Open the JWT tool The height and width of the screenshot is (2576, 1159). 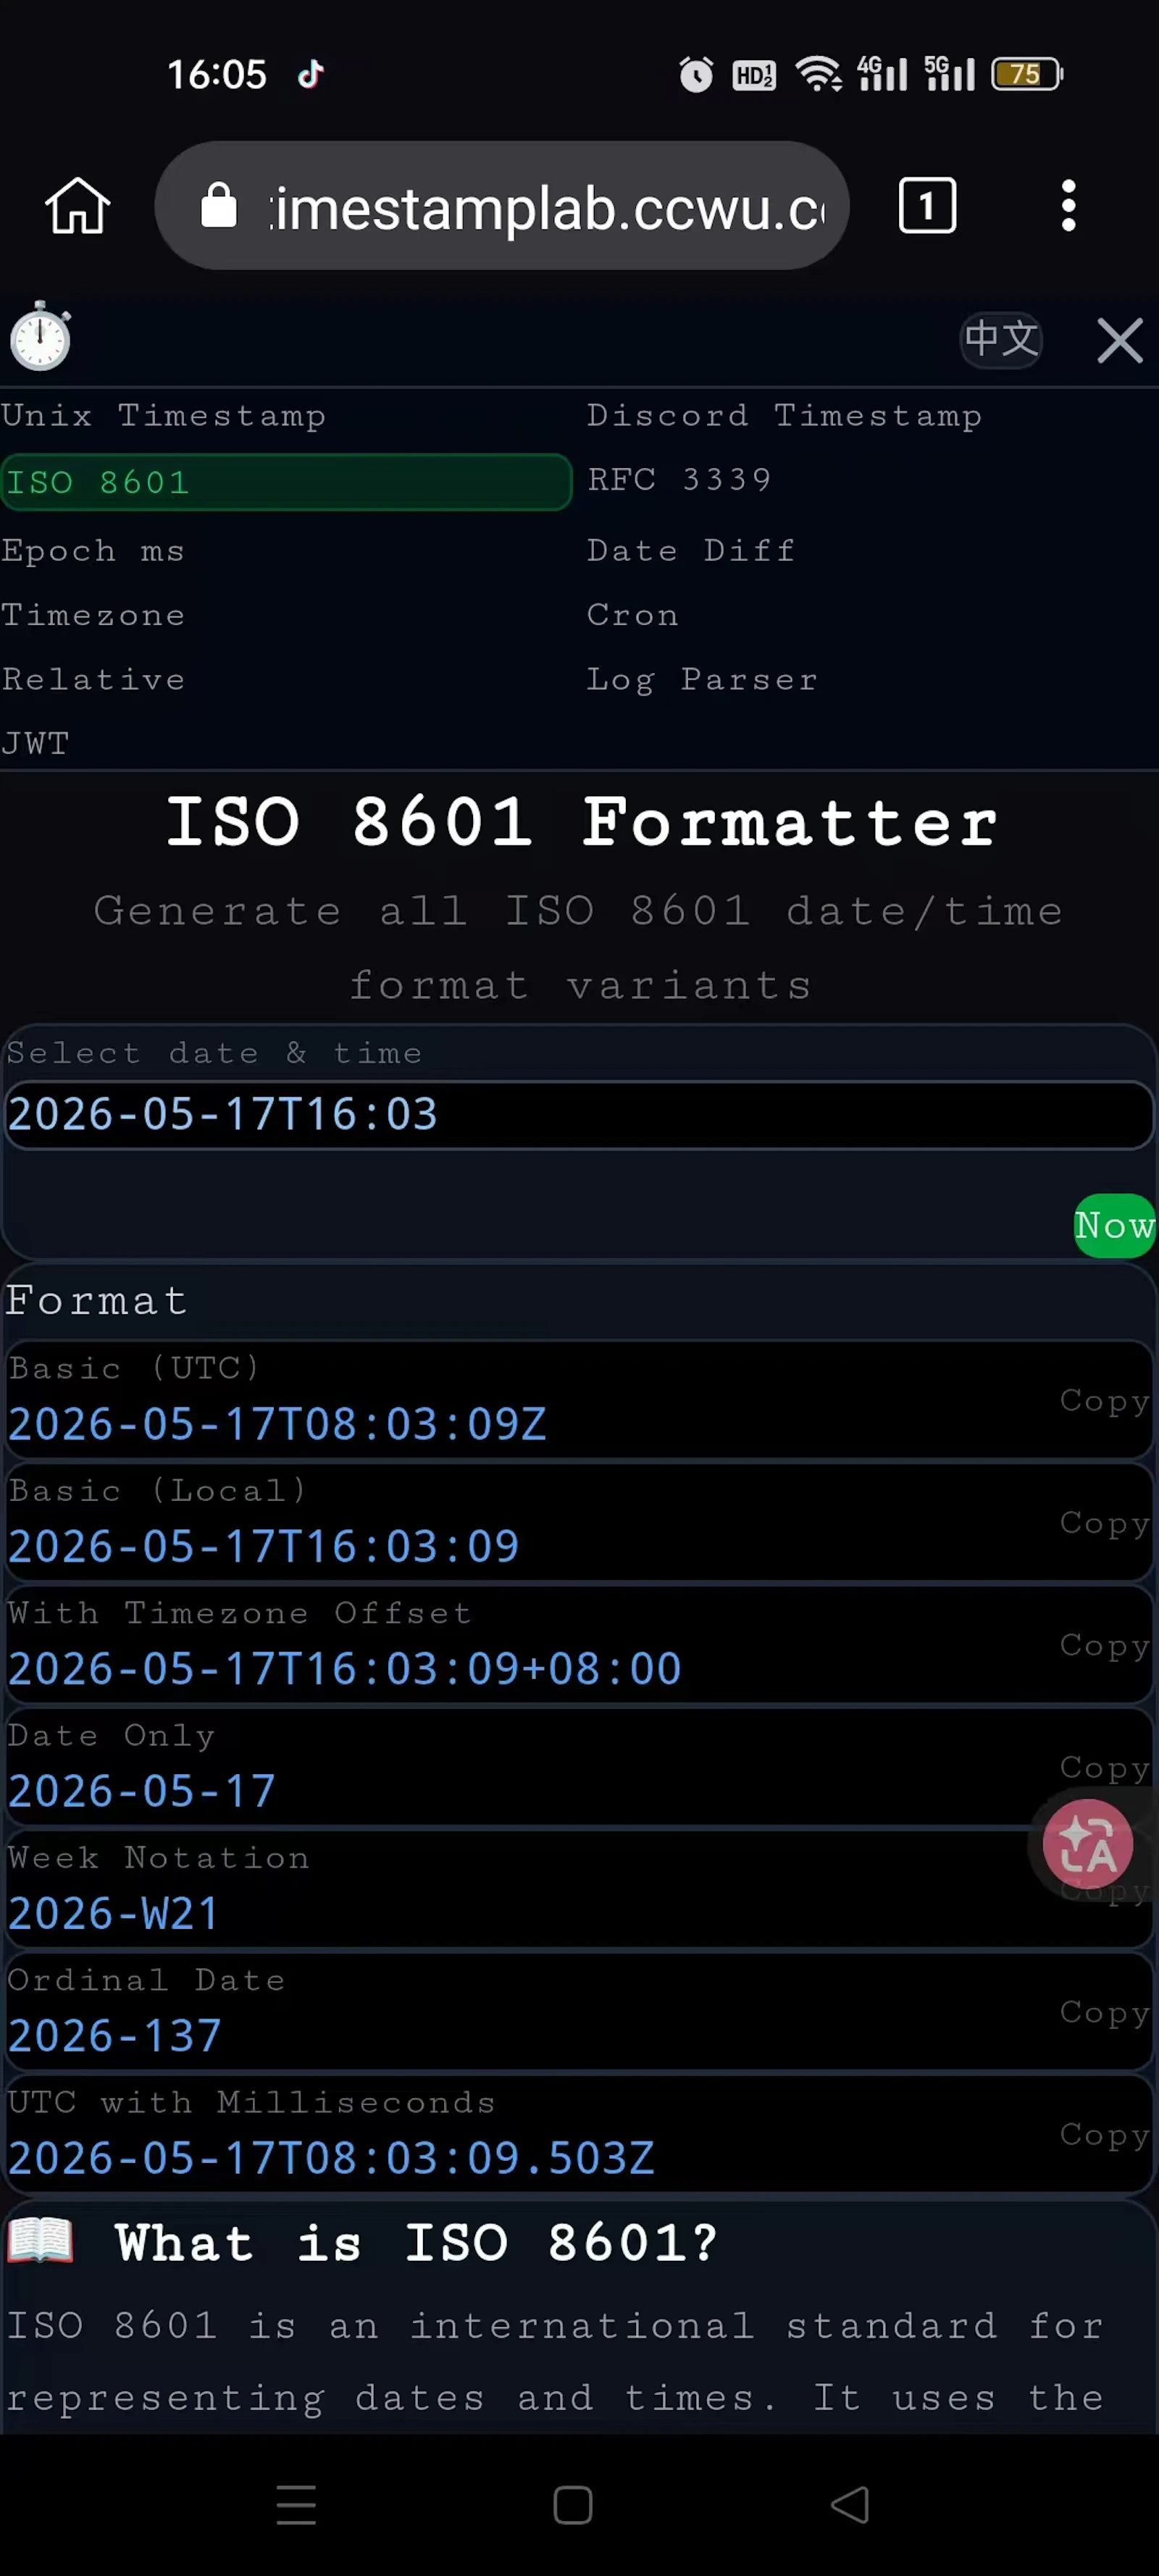pos(35,743)
